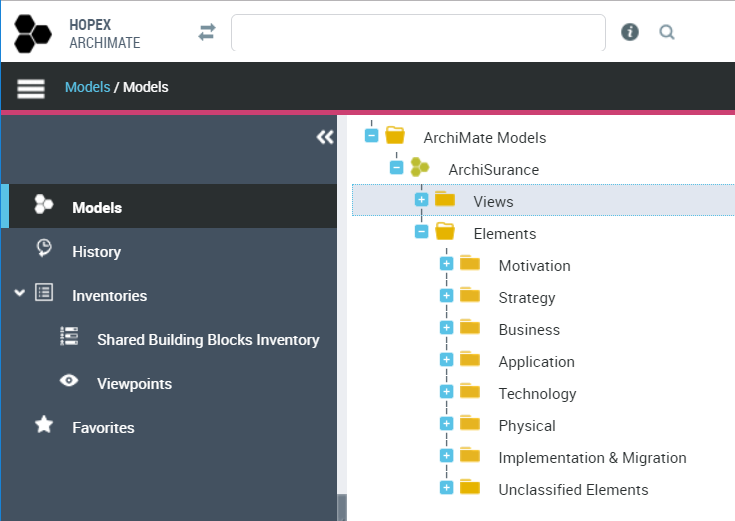Expand the Views folder node
Viewport: 735px width, 521px height.
pos(421,200)
